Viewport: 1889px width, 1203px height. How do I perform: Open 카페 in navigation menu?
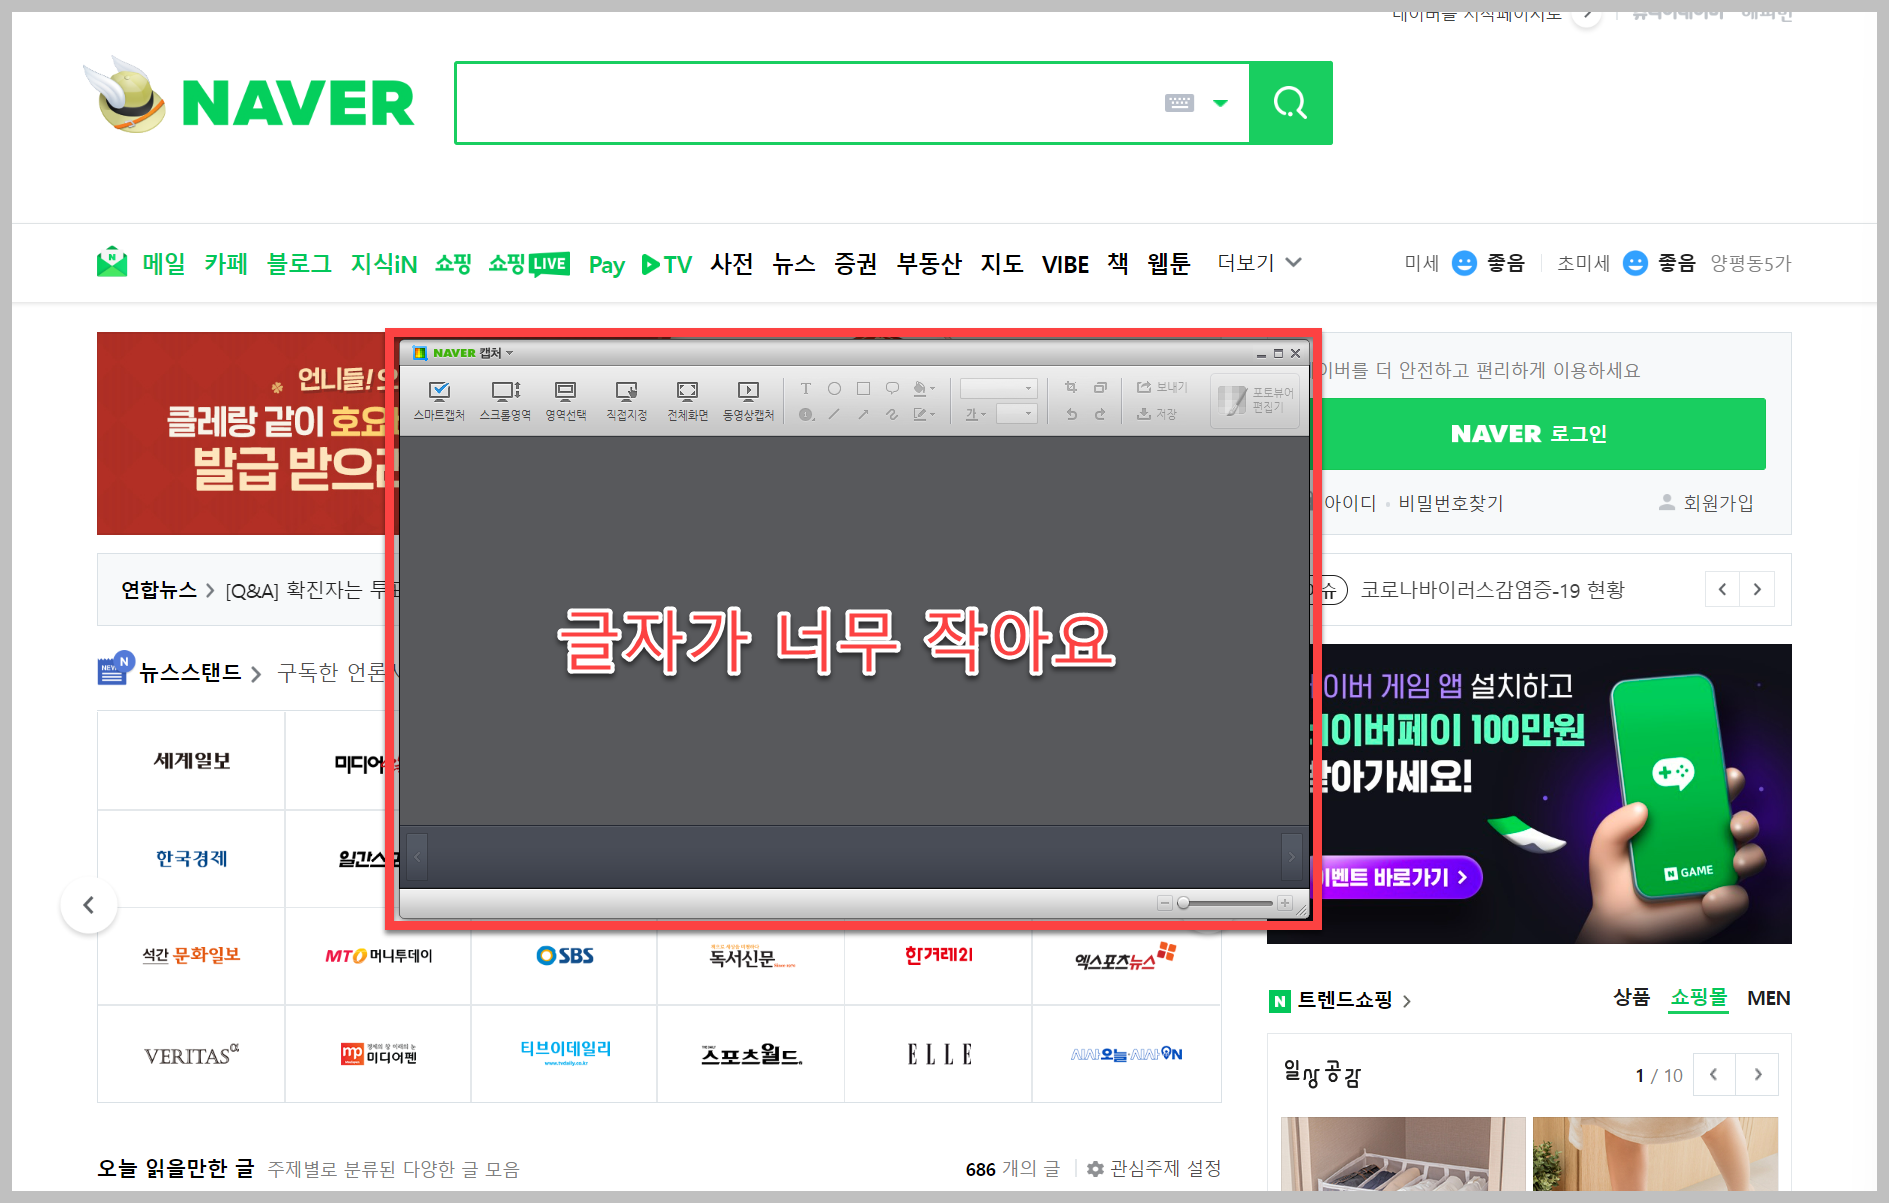click(226, 263)
